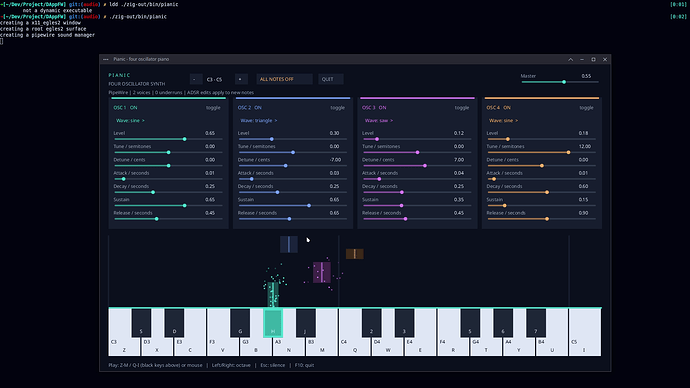Set the OSC 2 Attack seconds slider
690x388 pixels.
click(x=293, y=179)
